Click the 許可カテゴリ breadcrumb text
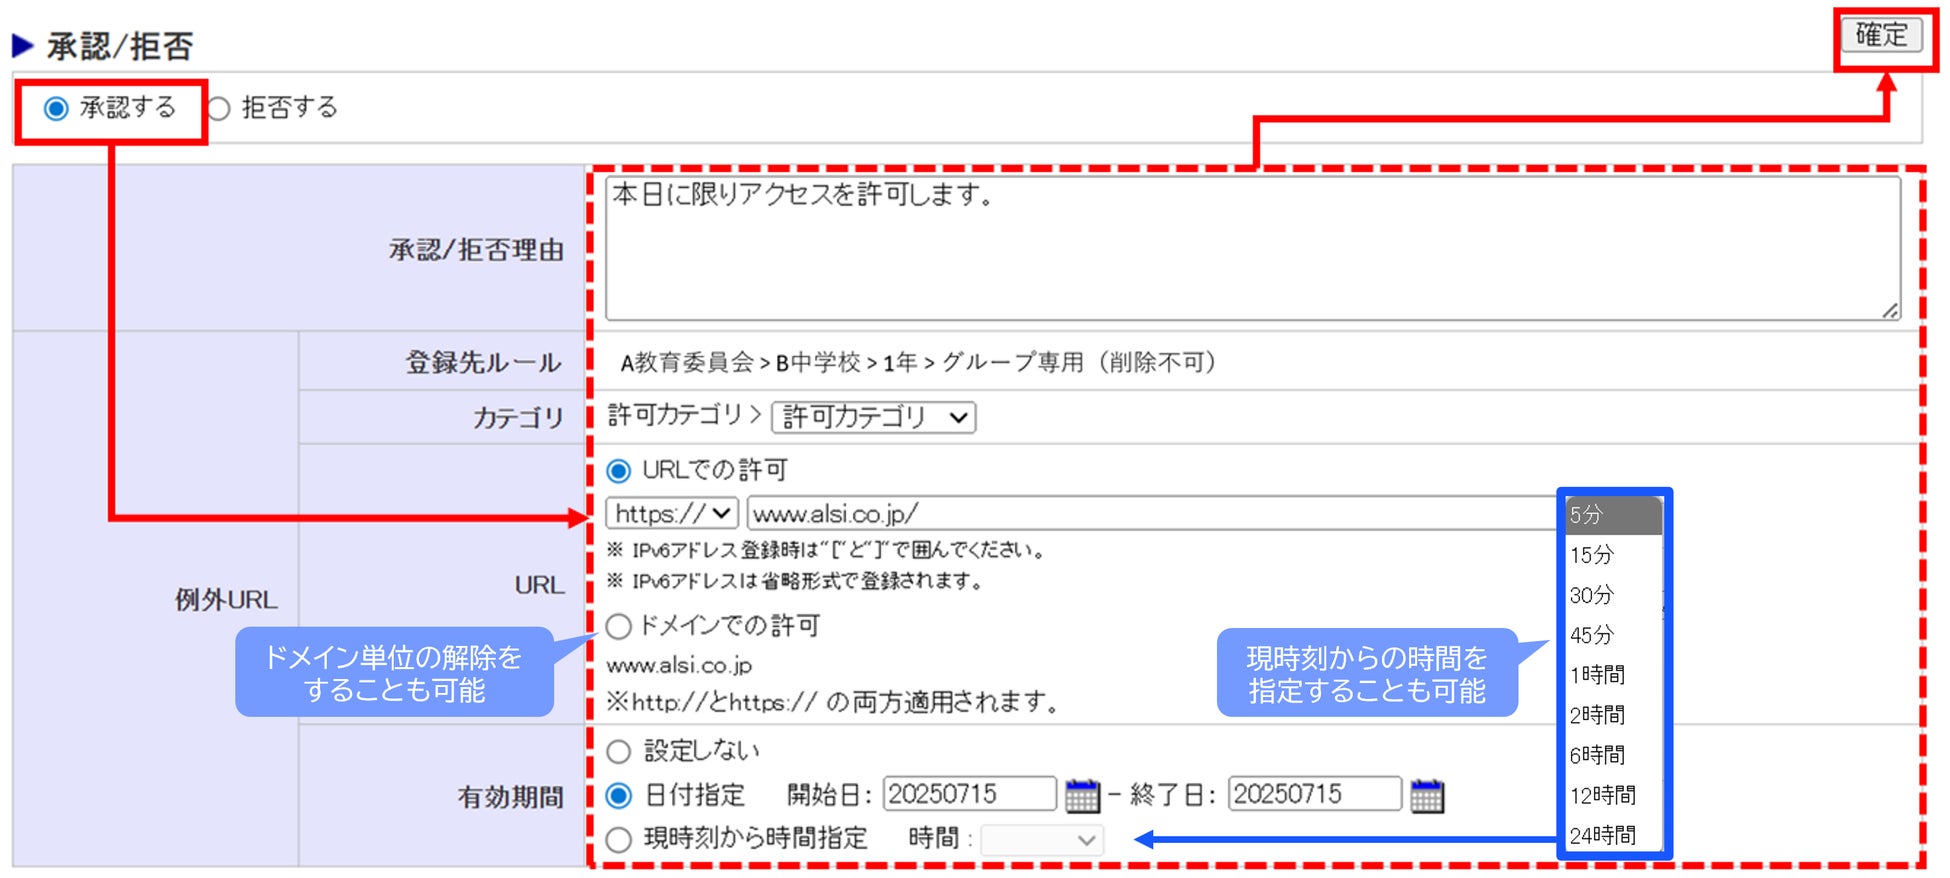The height and width of the screenshot is (878, 1950). coord(675,415)
